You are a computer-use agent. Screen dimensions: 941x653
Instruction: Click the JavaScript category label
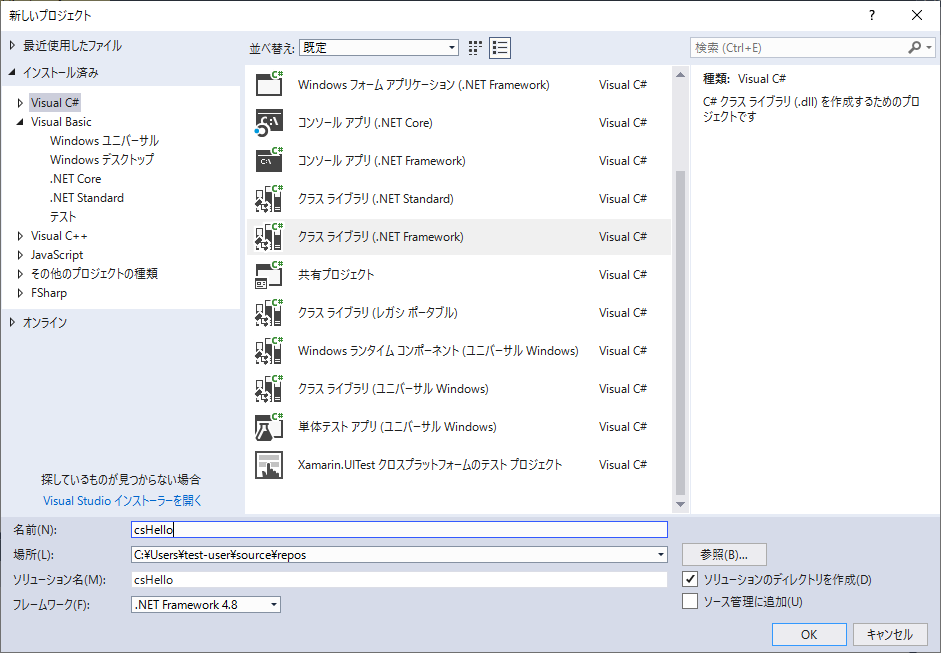tap(57, 255)
